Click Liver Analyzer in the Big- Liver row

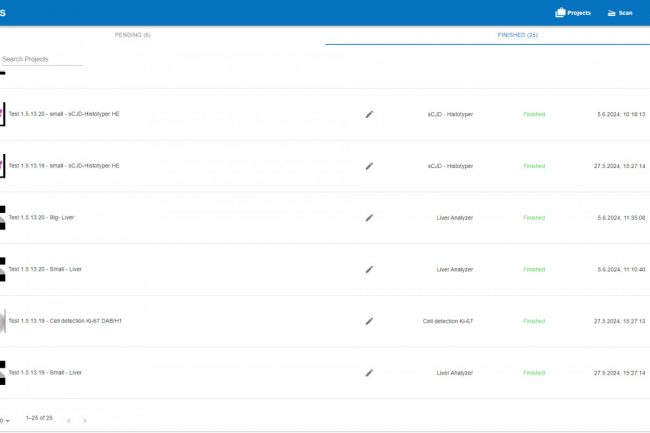click(x=455, y=218)
